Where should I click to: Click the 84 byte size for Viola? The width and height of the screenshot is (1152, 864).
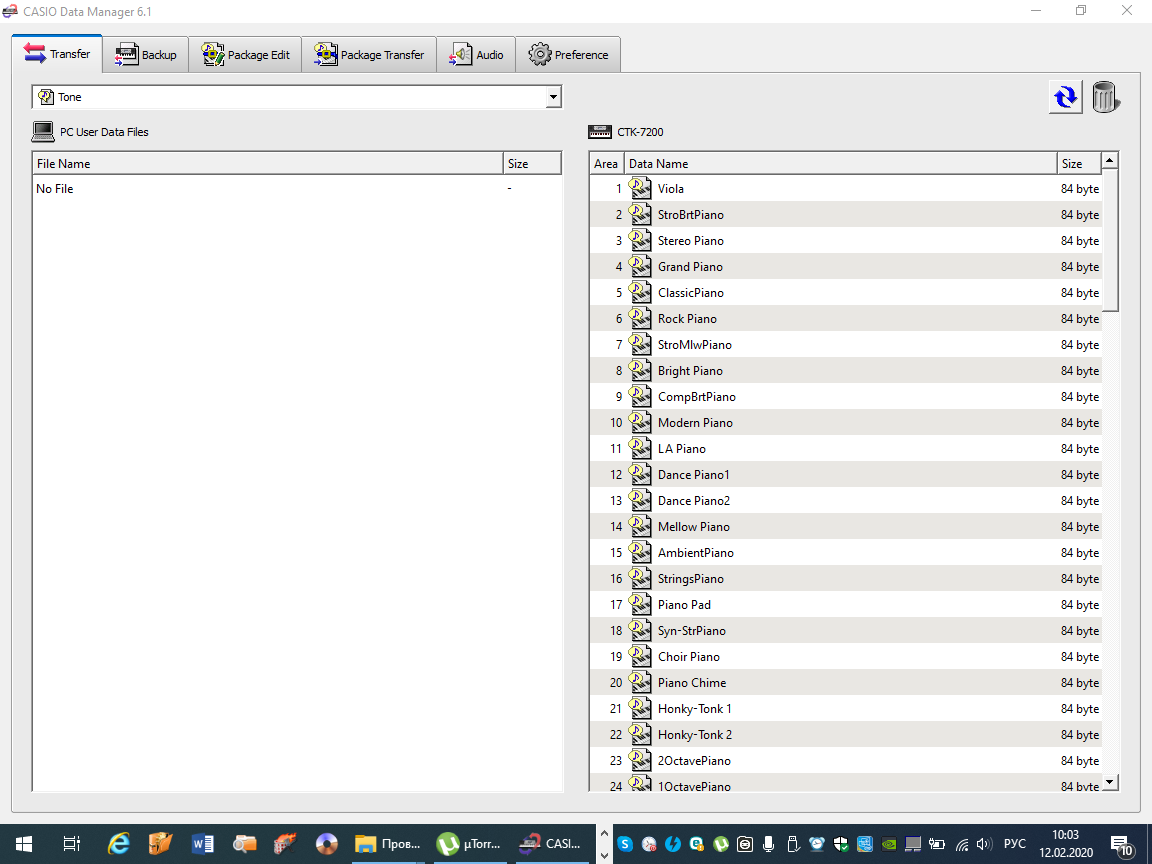point(1079,189)
